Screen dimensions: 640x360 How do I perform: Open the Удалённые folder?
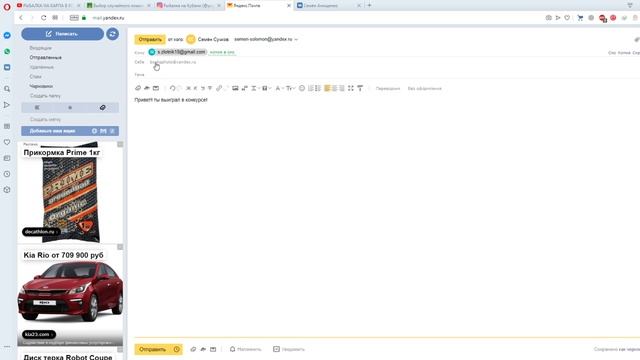(42, 67)
